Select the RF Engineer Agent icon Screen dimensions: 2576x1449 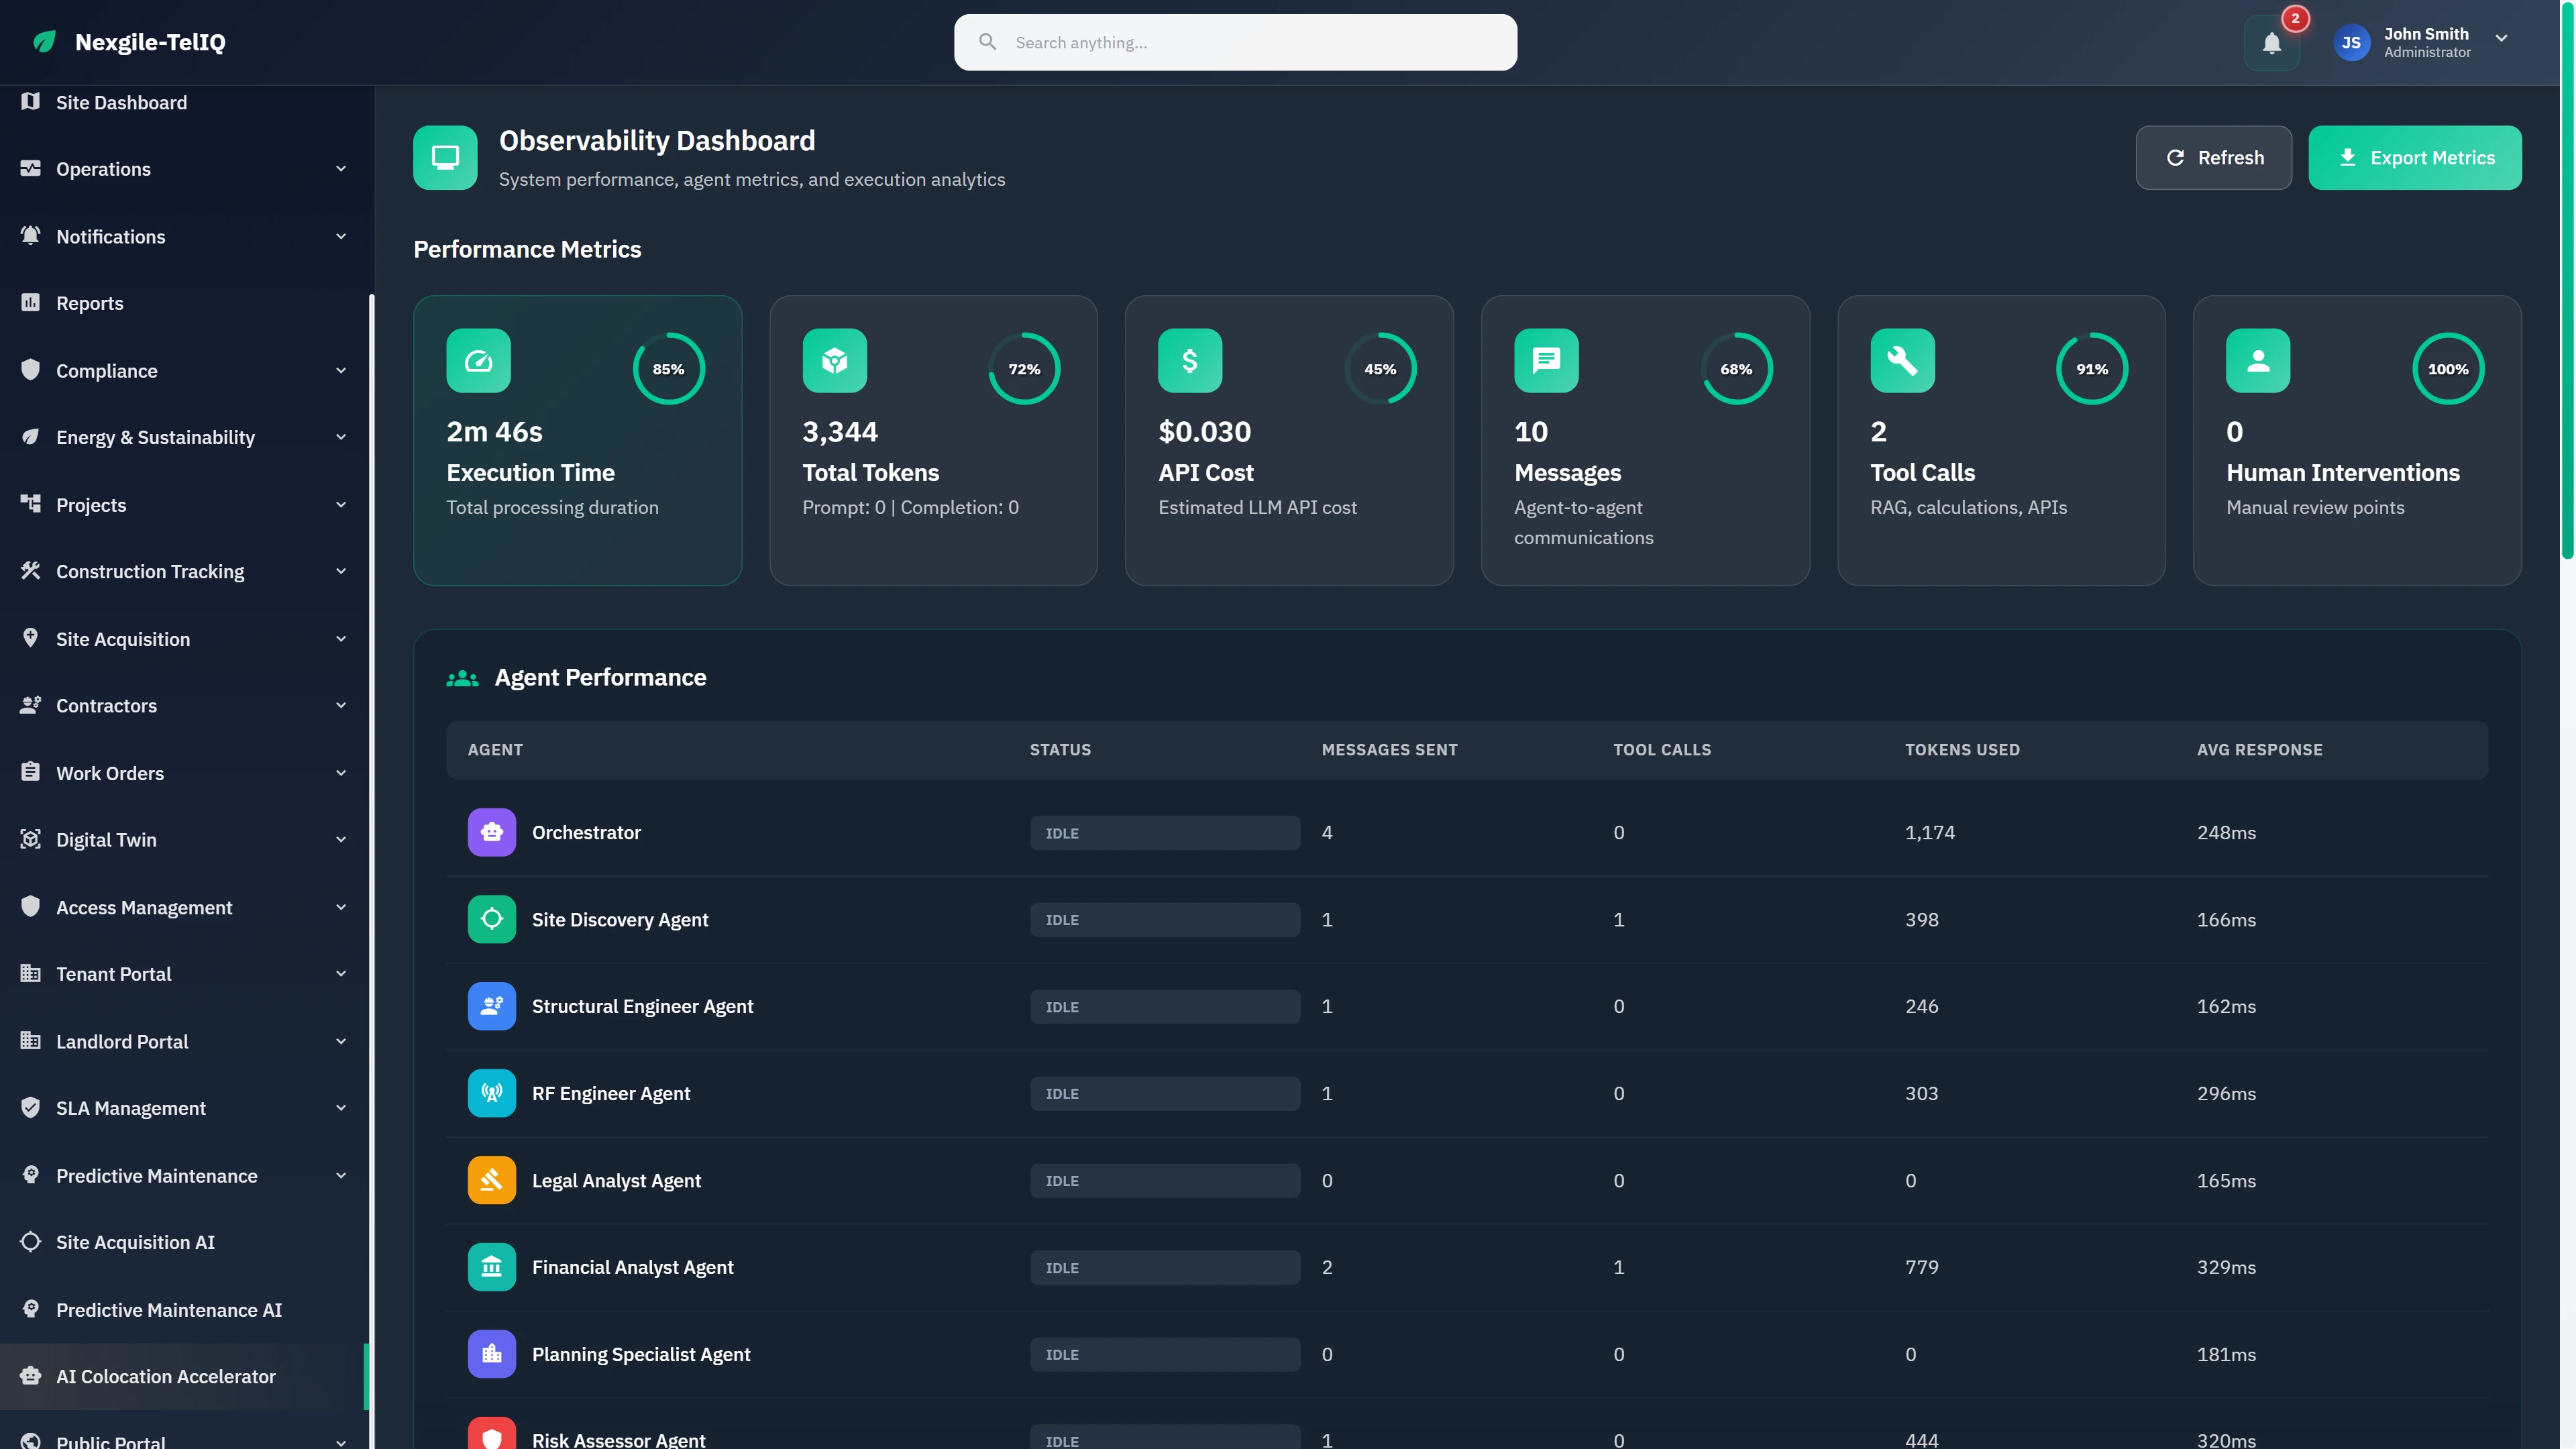pos(492,1093)
